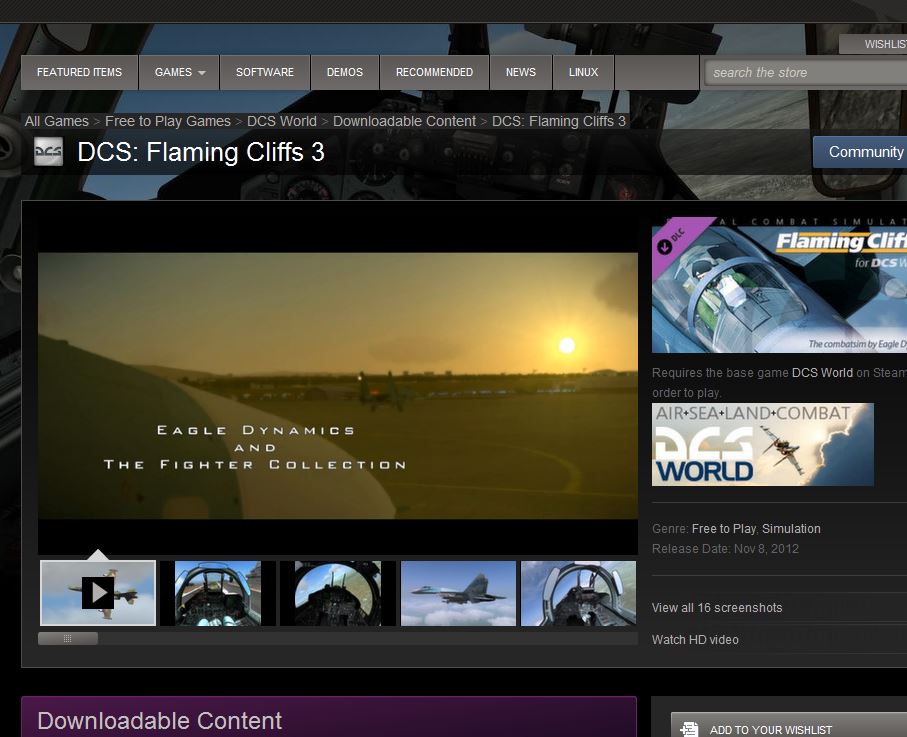Click the release date Nov 8, 2012 text
Viewport: 907px width, 737px height.
coord(766,548)
